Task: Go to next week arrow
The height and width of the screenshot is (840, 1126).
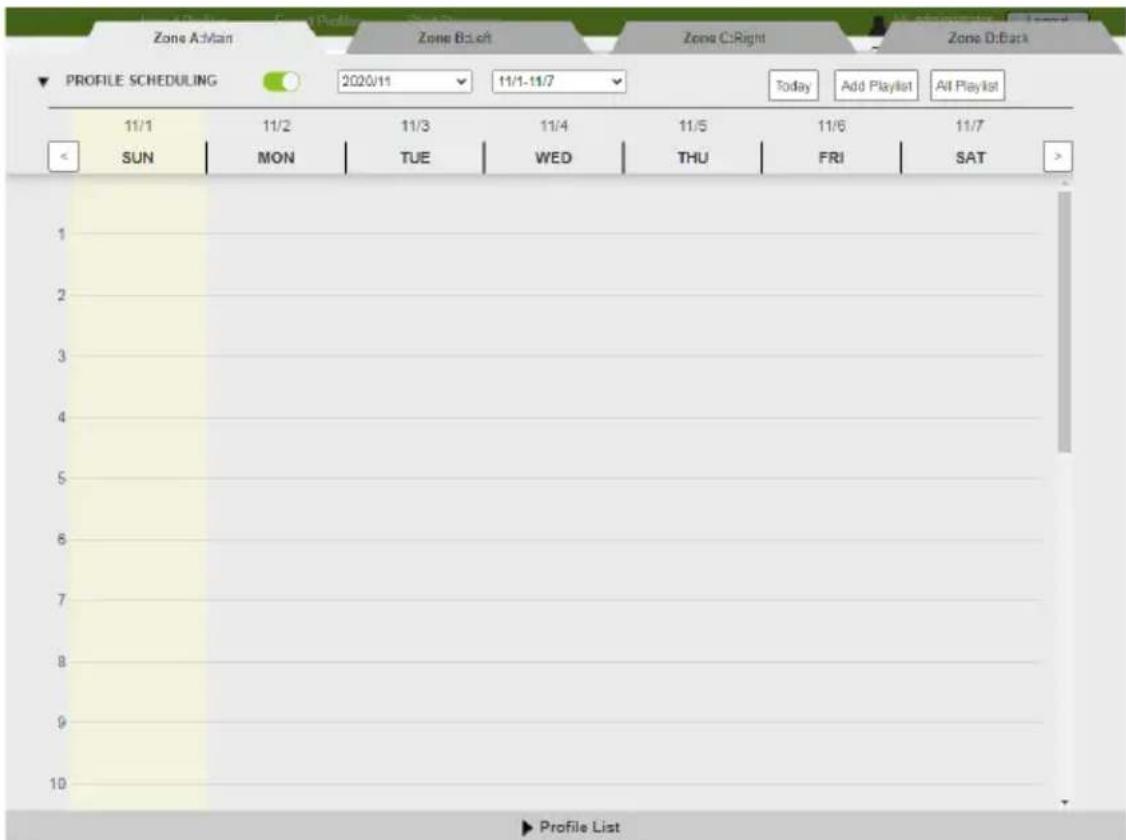Action: coord(1058,157)
